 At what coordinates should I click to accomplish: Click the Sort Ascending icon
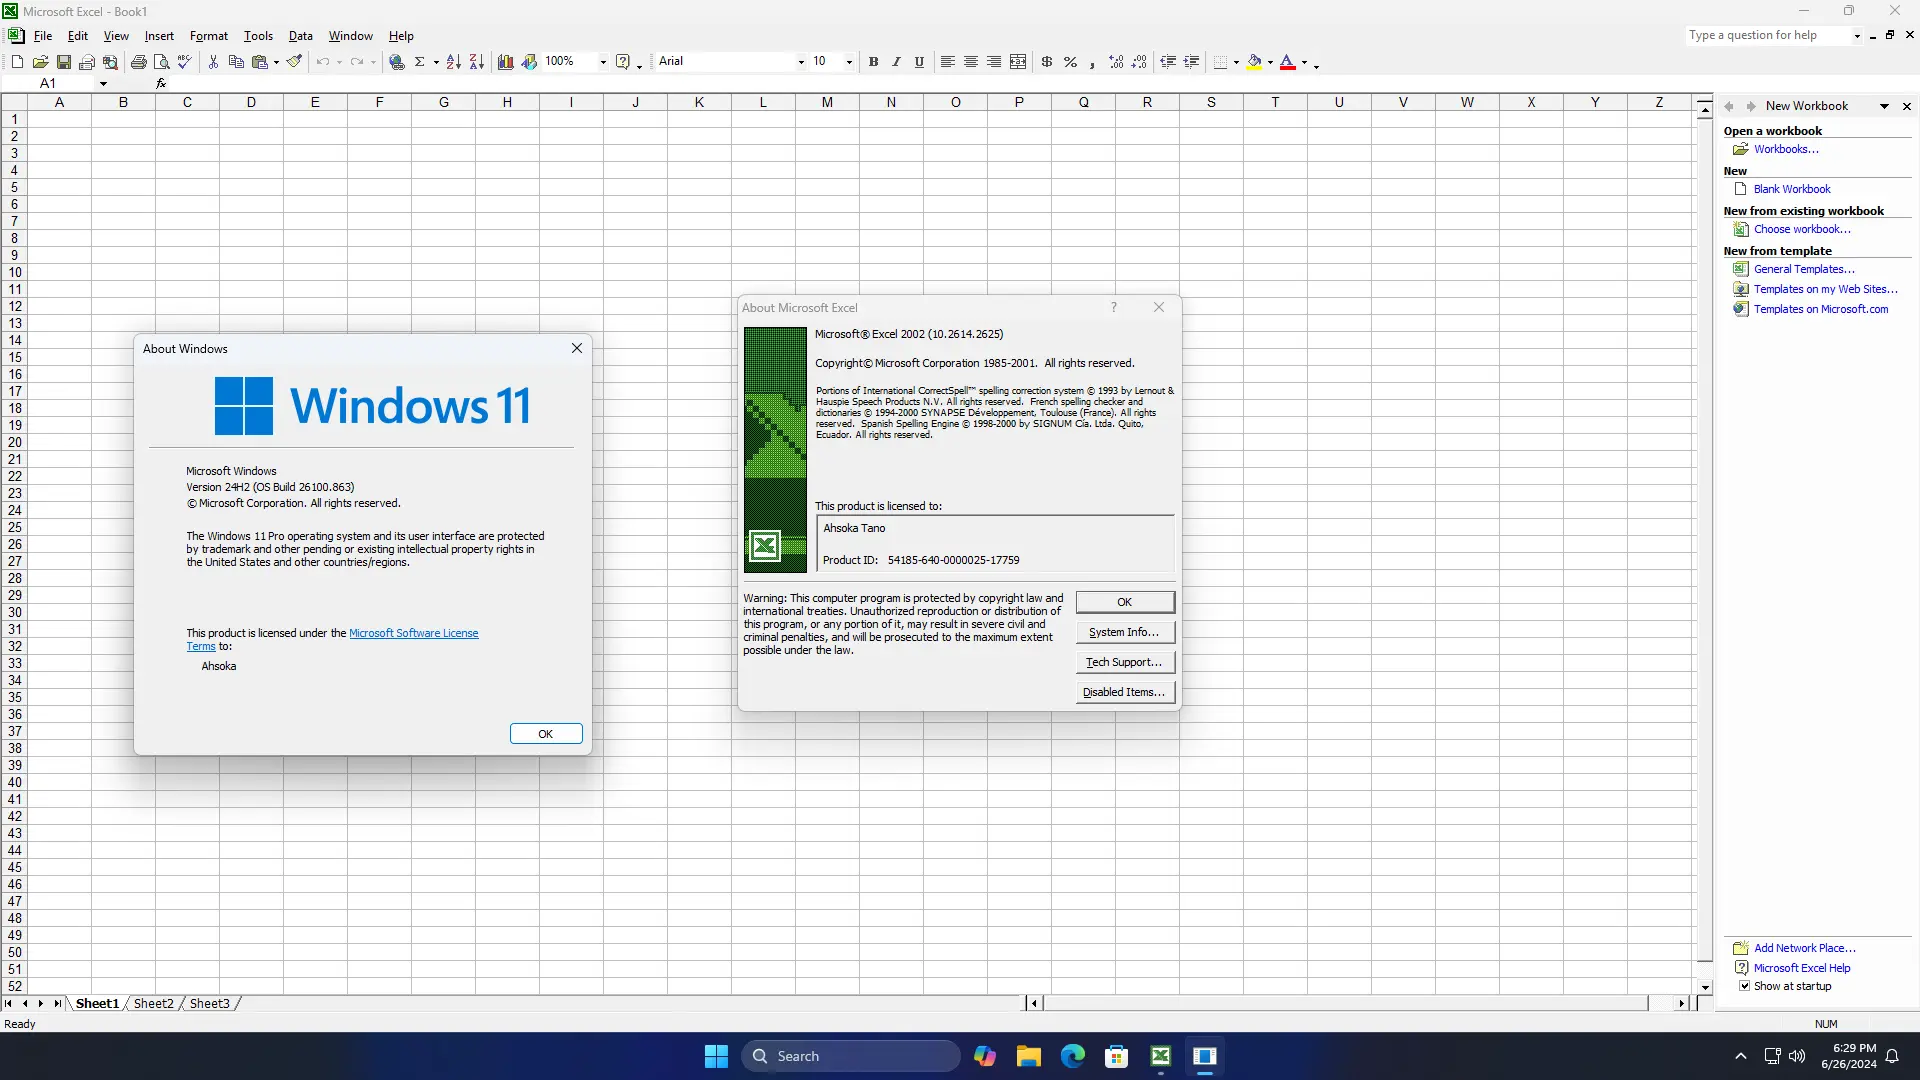click(x=453, y=62)
